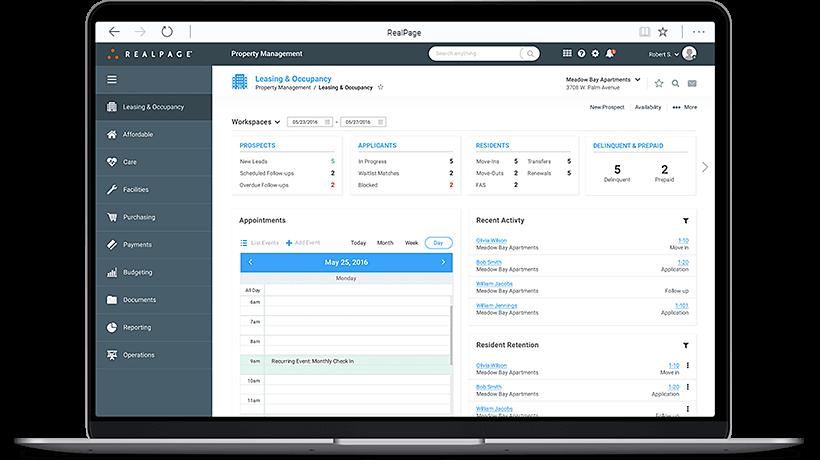Go to previous day in calendar
Image resolution: width=820 pixels, height=460 pixels.
[250, 262]
